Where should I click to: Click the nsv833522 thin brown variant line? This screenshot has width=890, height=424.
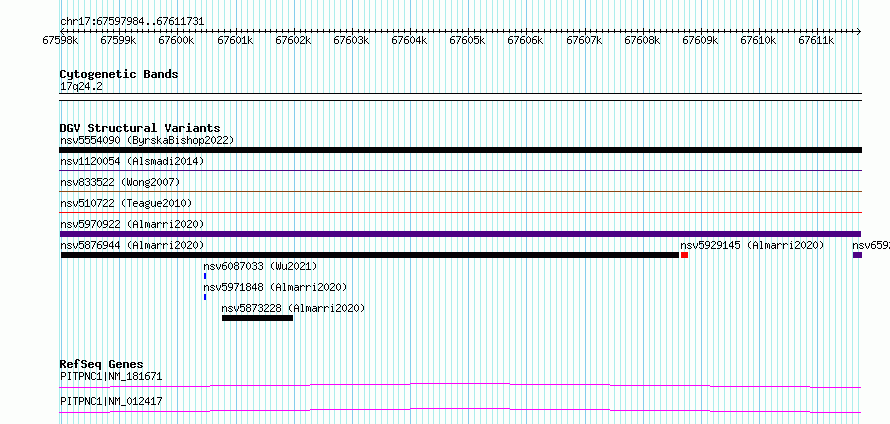click(x=460, y=191)
